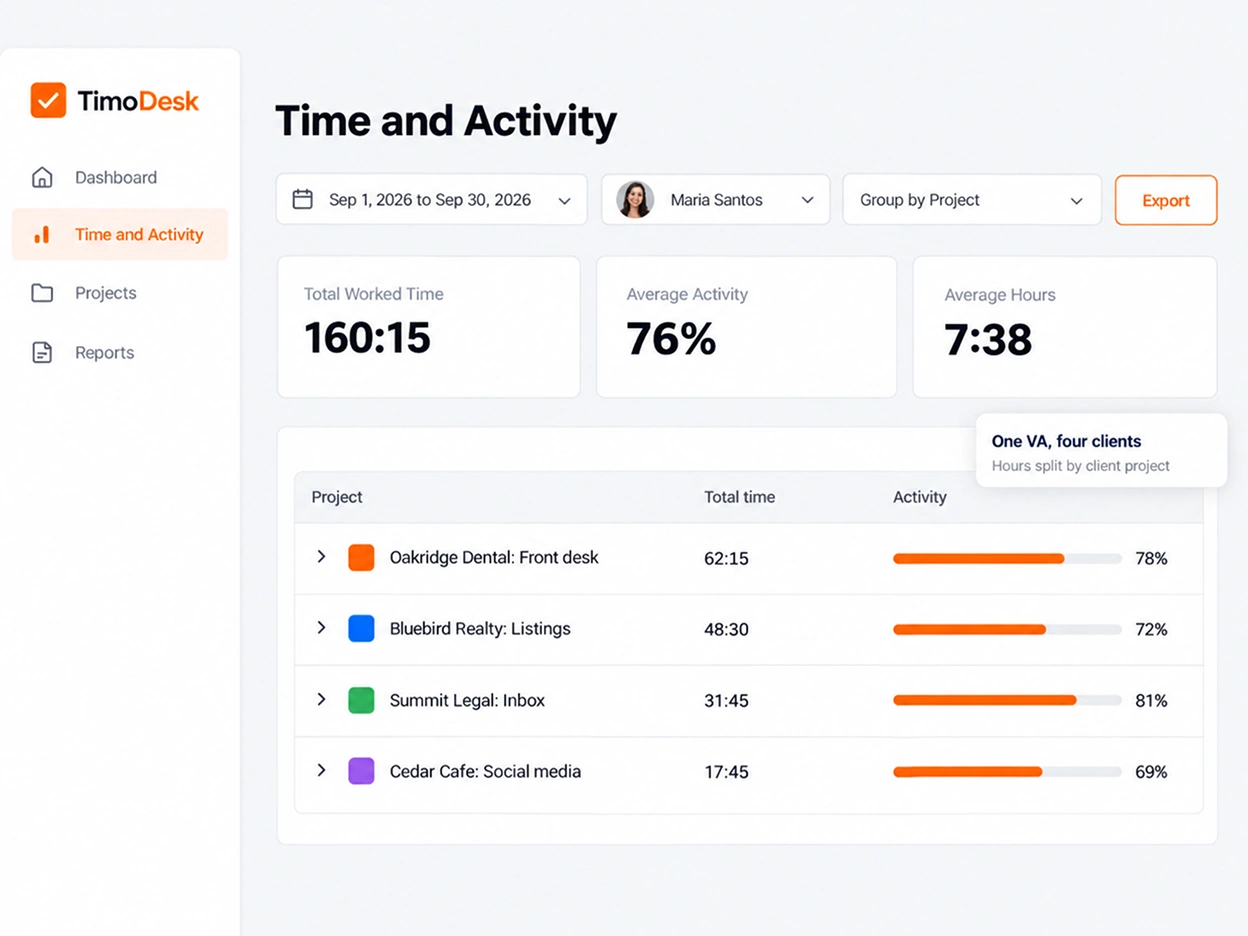The image size is (1248, 936).
Task: Click the Bluebird Realty 72% activity bar
Action: [x=1007, y=629]
